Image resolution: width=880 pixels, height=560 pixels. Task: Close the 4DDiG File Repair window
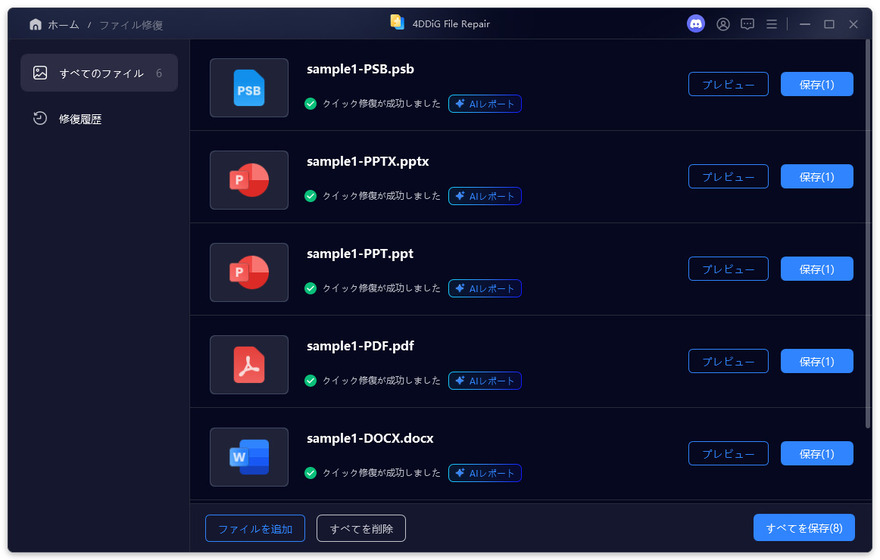(x=853, y=24)
